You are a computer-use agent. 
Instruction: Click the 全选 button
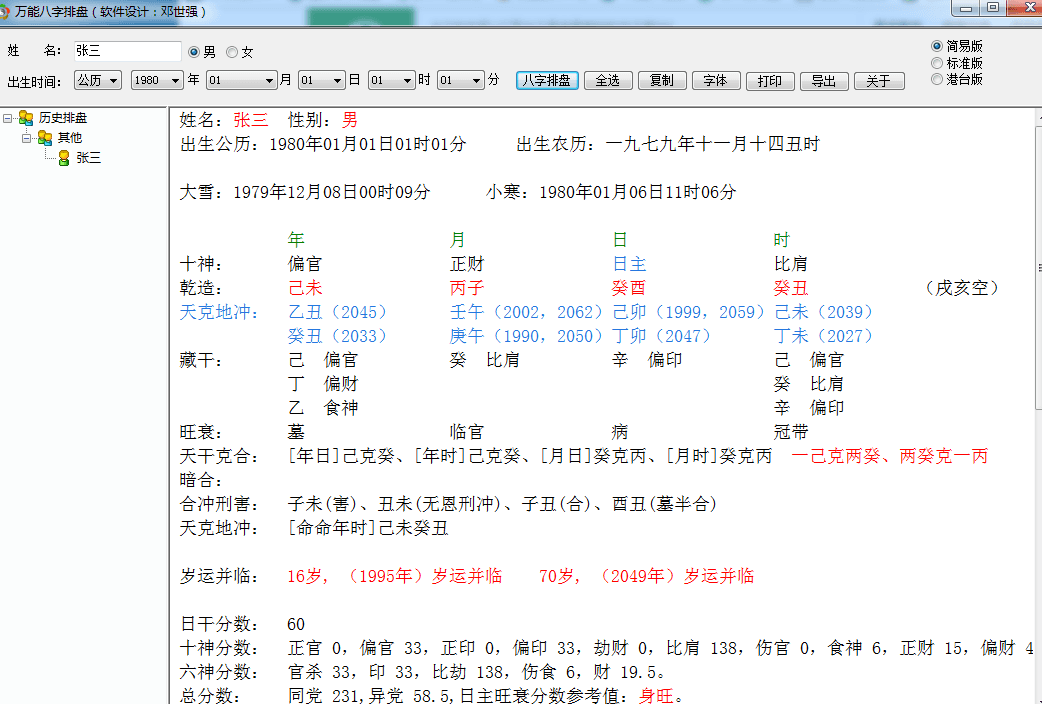tap(607, 81)
